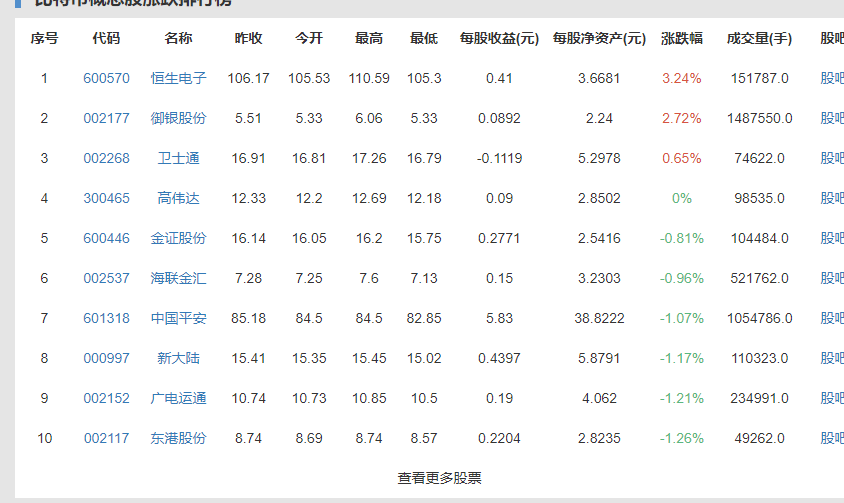Select the lowest price 82.85
This screenshot has width=844, height=503.
[424, 318]
